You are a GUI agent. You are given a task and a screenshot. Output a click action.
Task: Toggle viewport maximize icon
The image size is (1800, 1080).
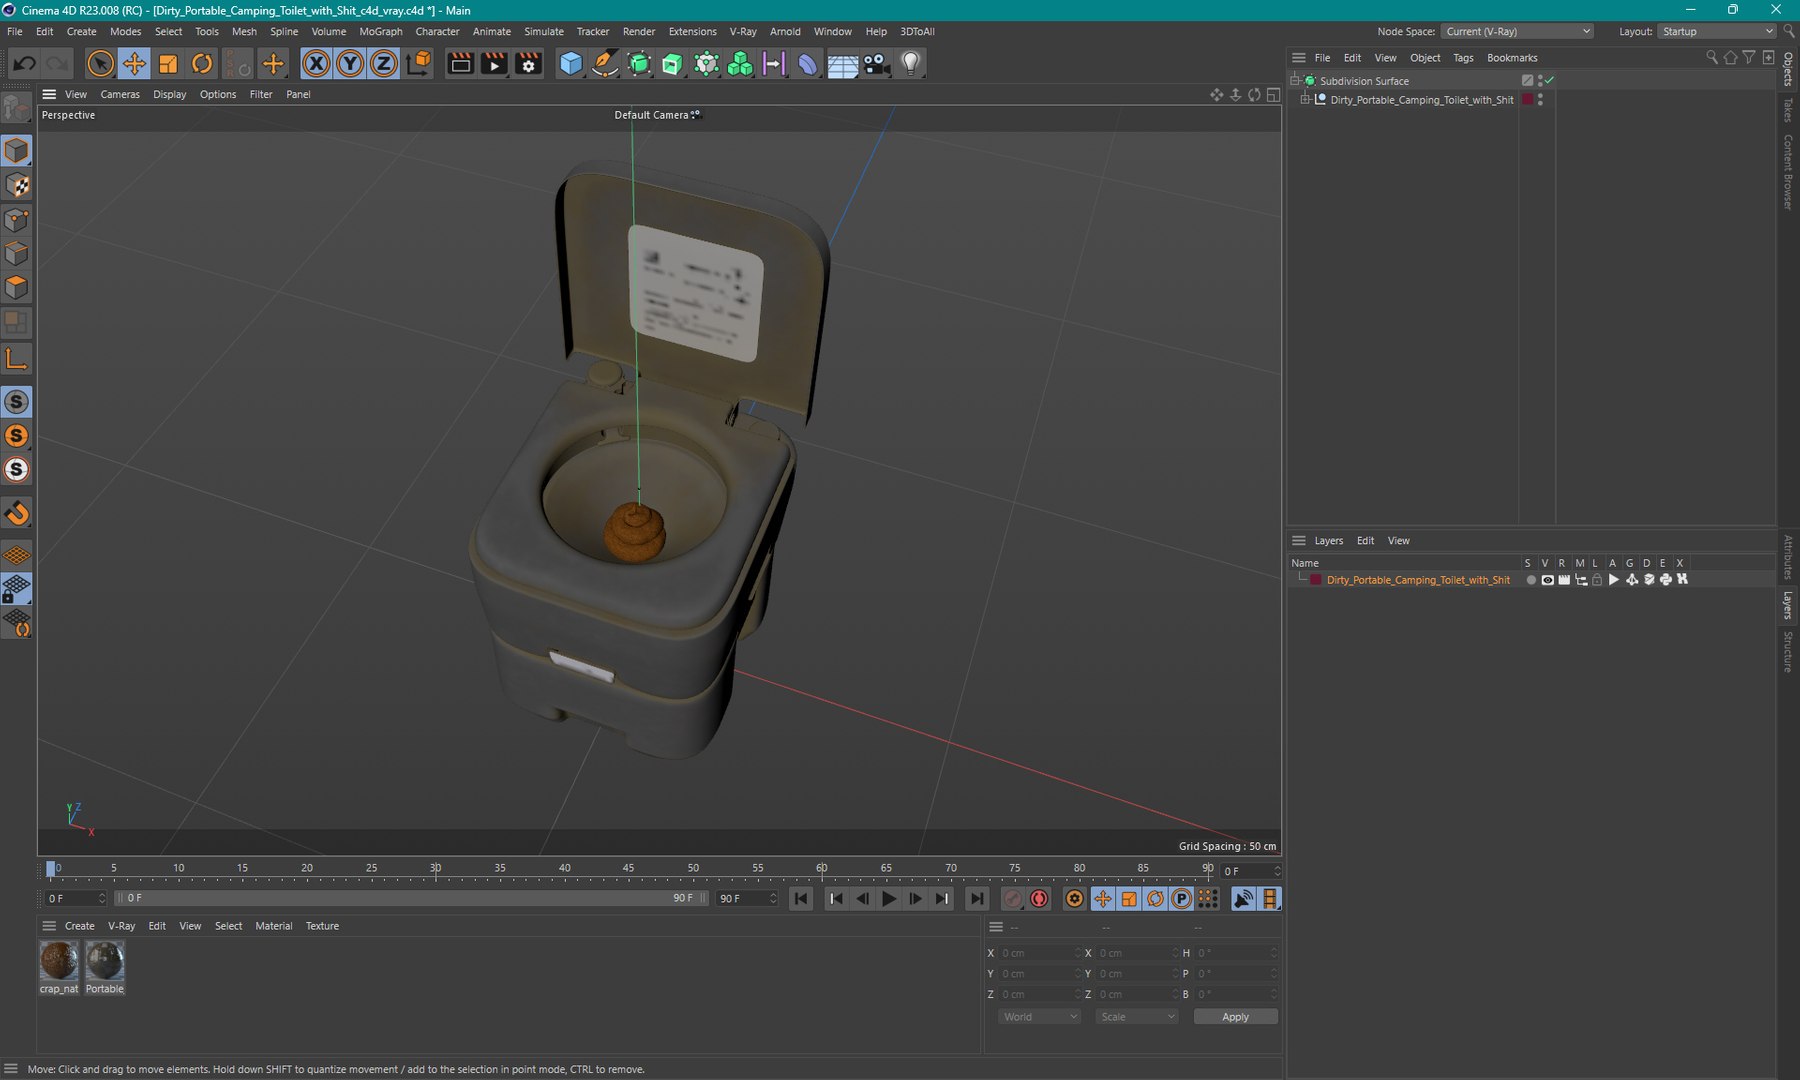point(1273,95)
